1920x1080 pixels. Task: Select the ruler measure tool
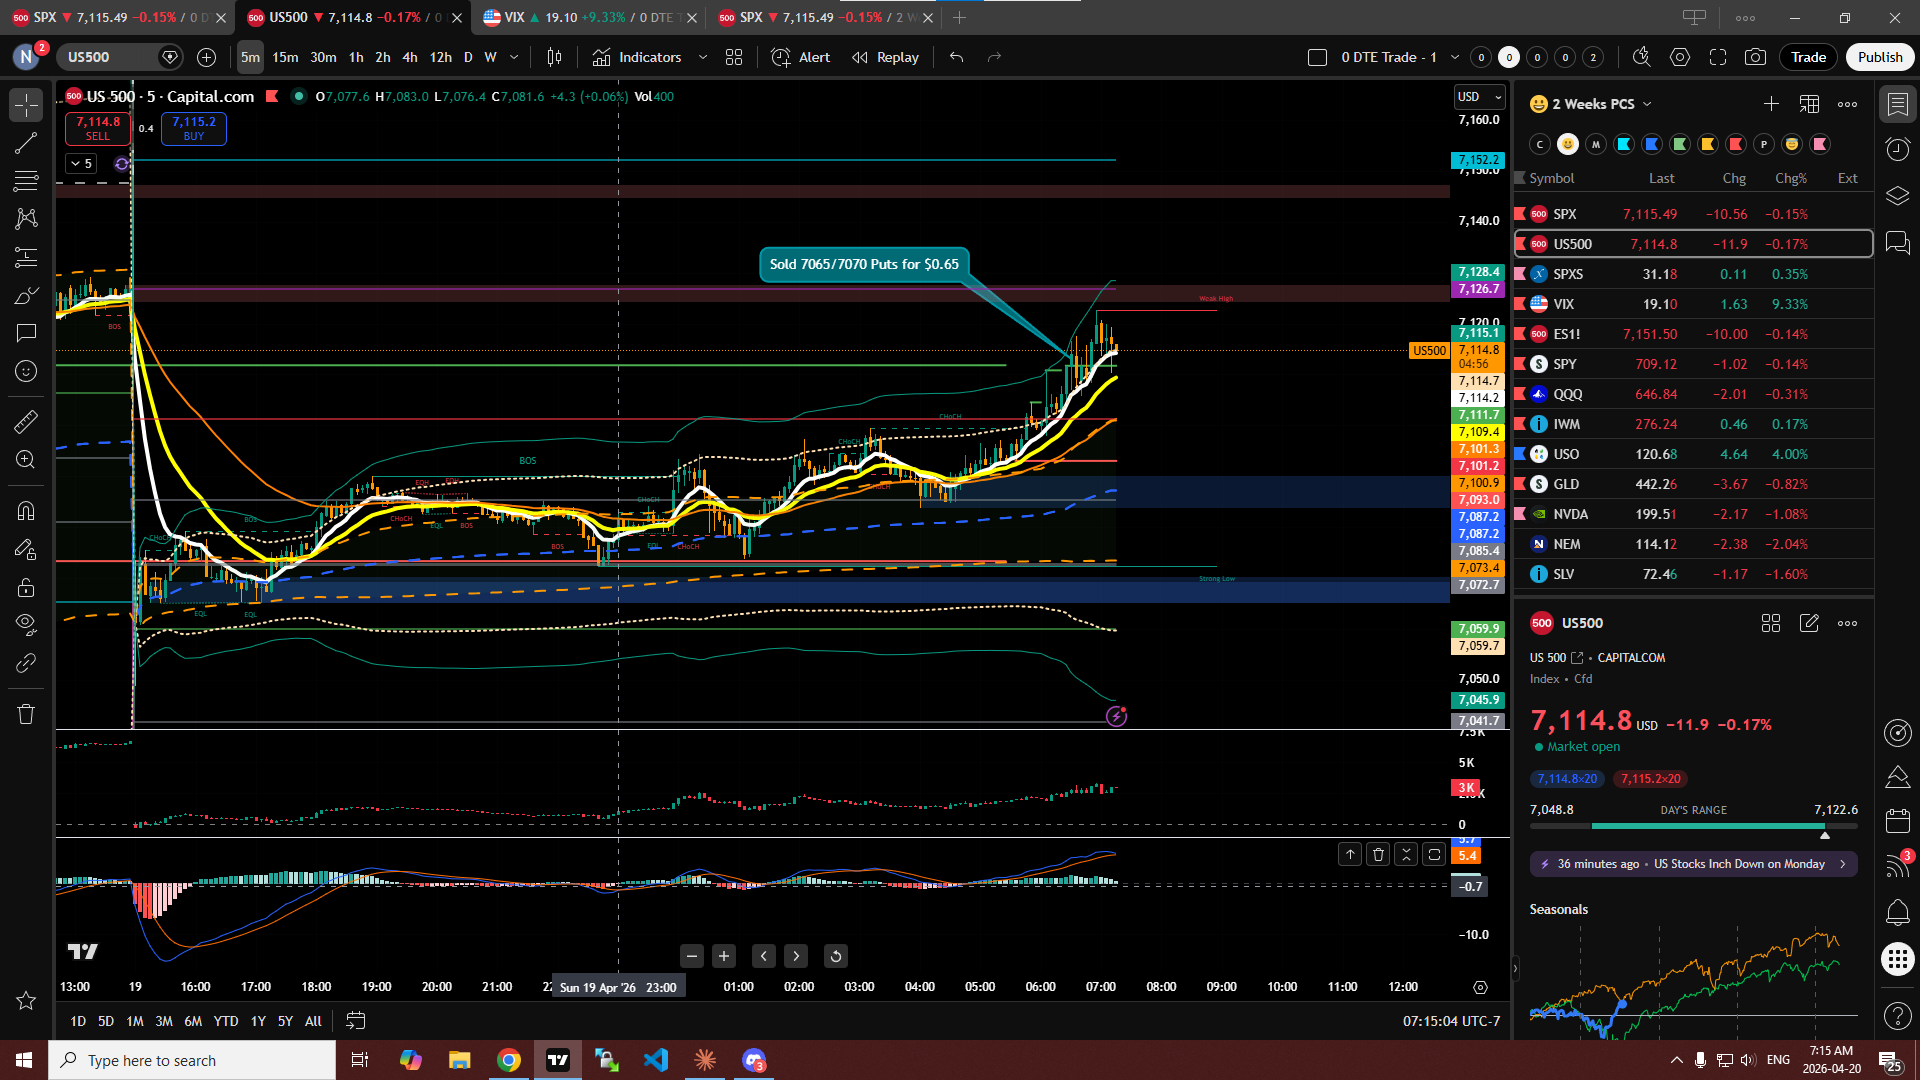coord(26,422)
